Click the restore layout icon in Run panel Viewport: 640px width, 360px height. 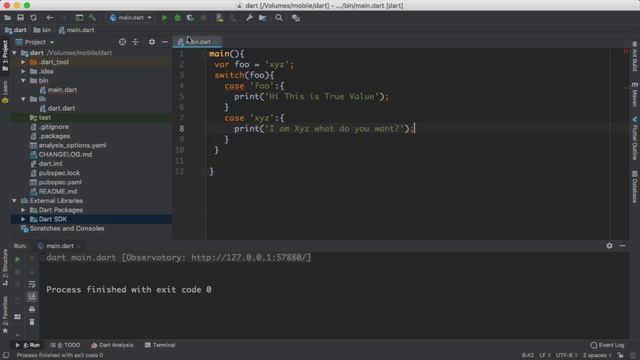tap(18, 317)
